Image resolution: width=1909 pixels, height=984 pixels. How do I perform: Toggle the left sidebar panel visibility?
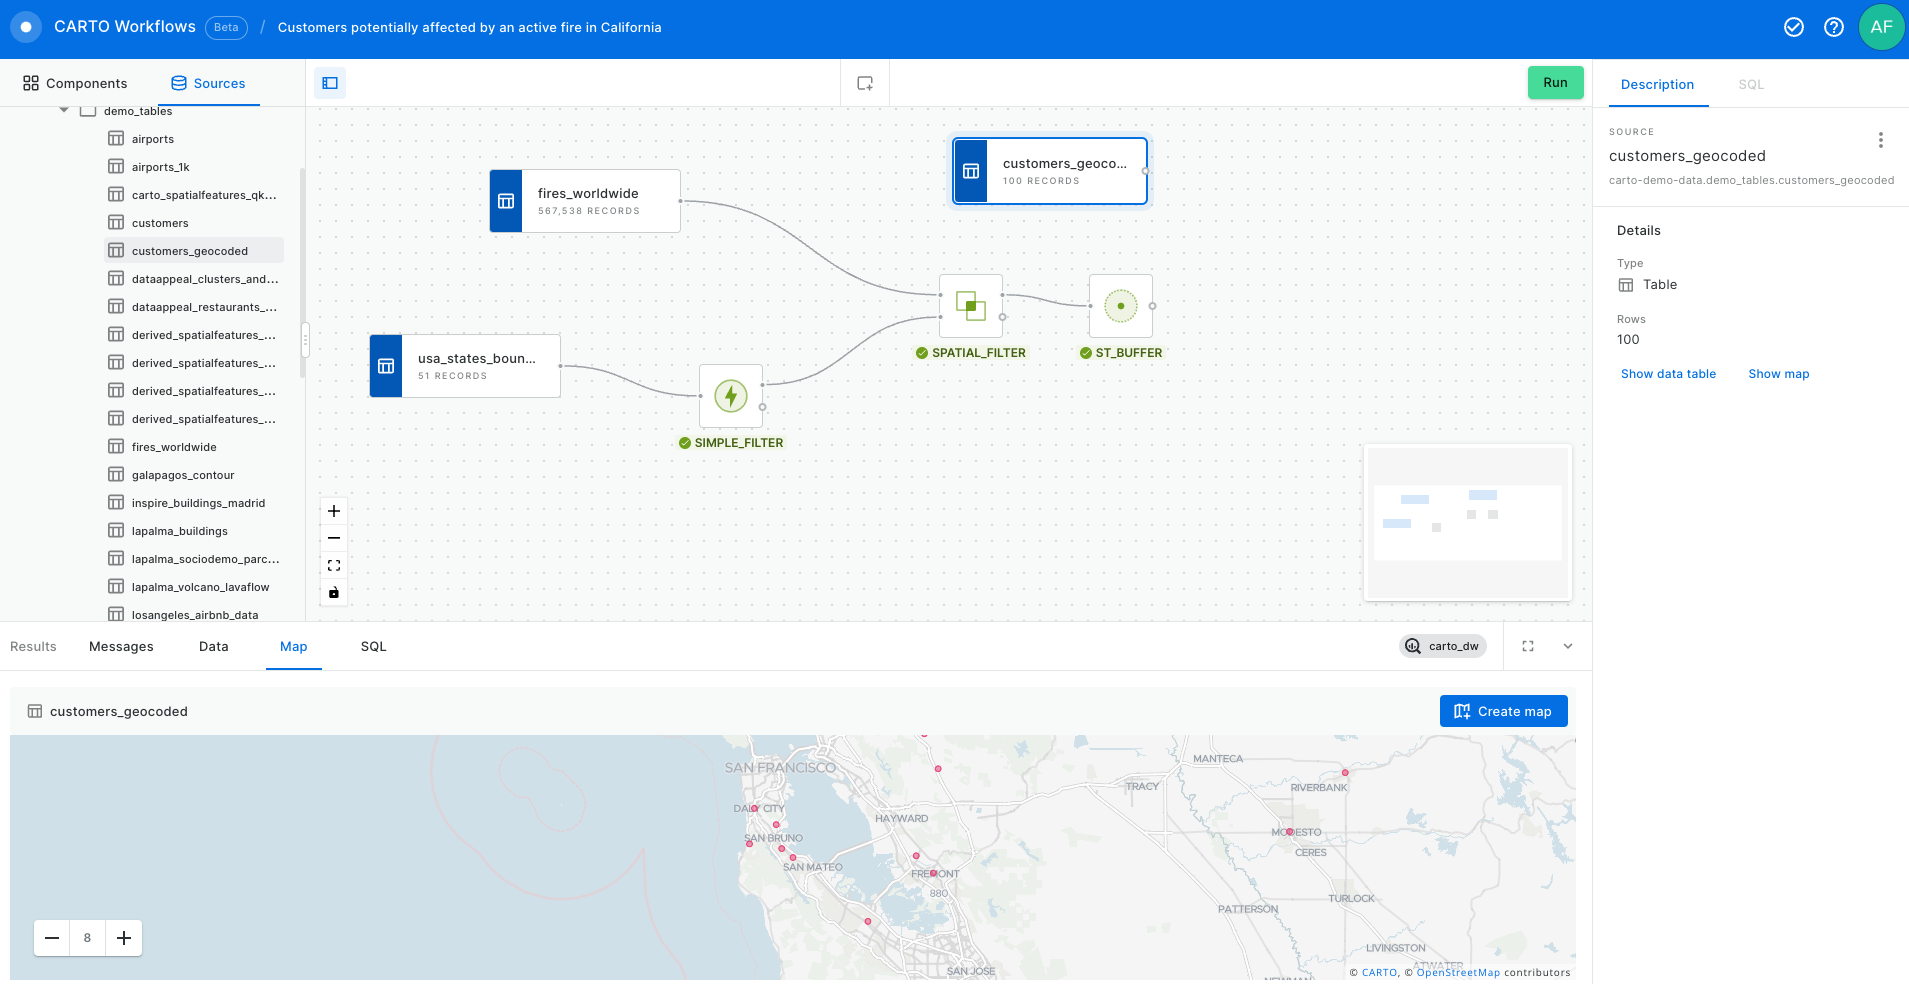tap(330, 83)
